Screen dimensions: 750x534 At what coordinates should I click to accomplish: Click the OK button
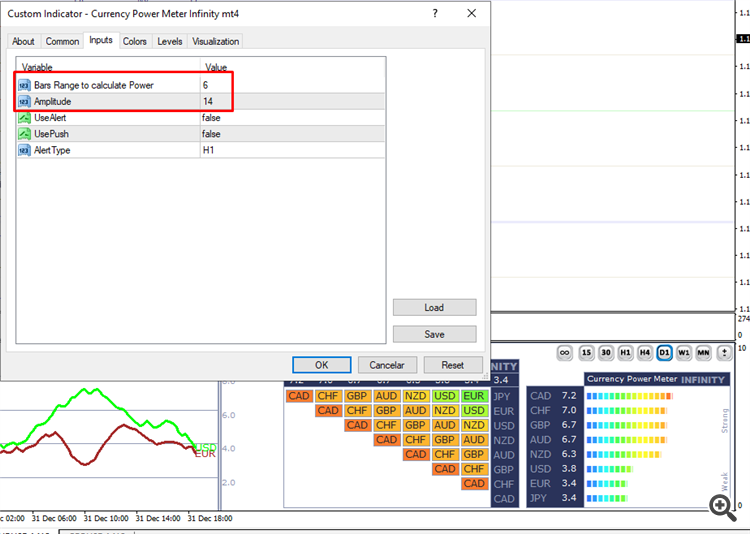(321, 365)
